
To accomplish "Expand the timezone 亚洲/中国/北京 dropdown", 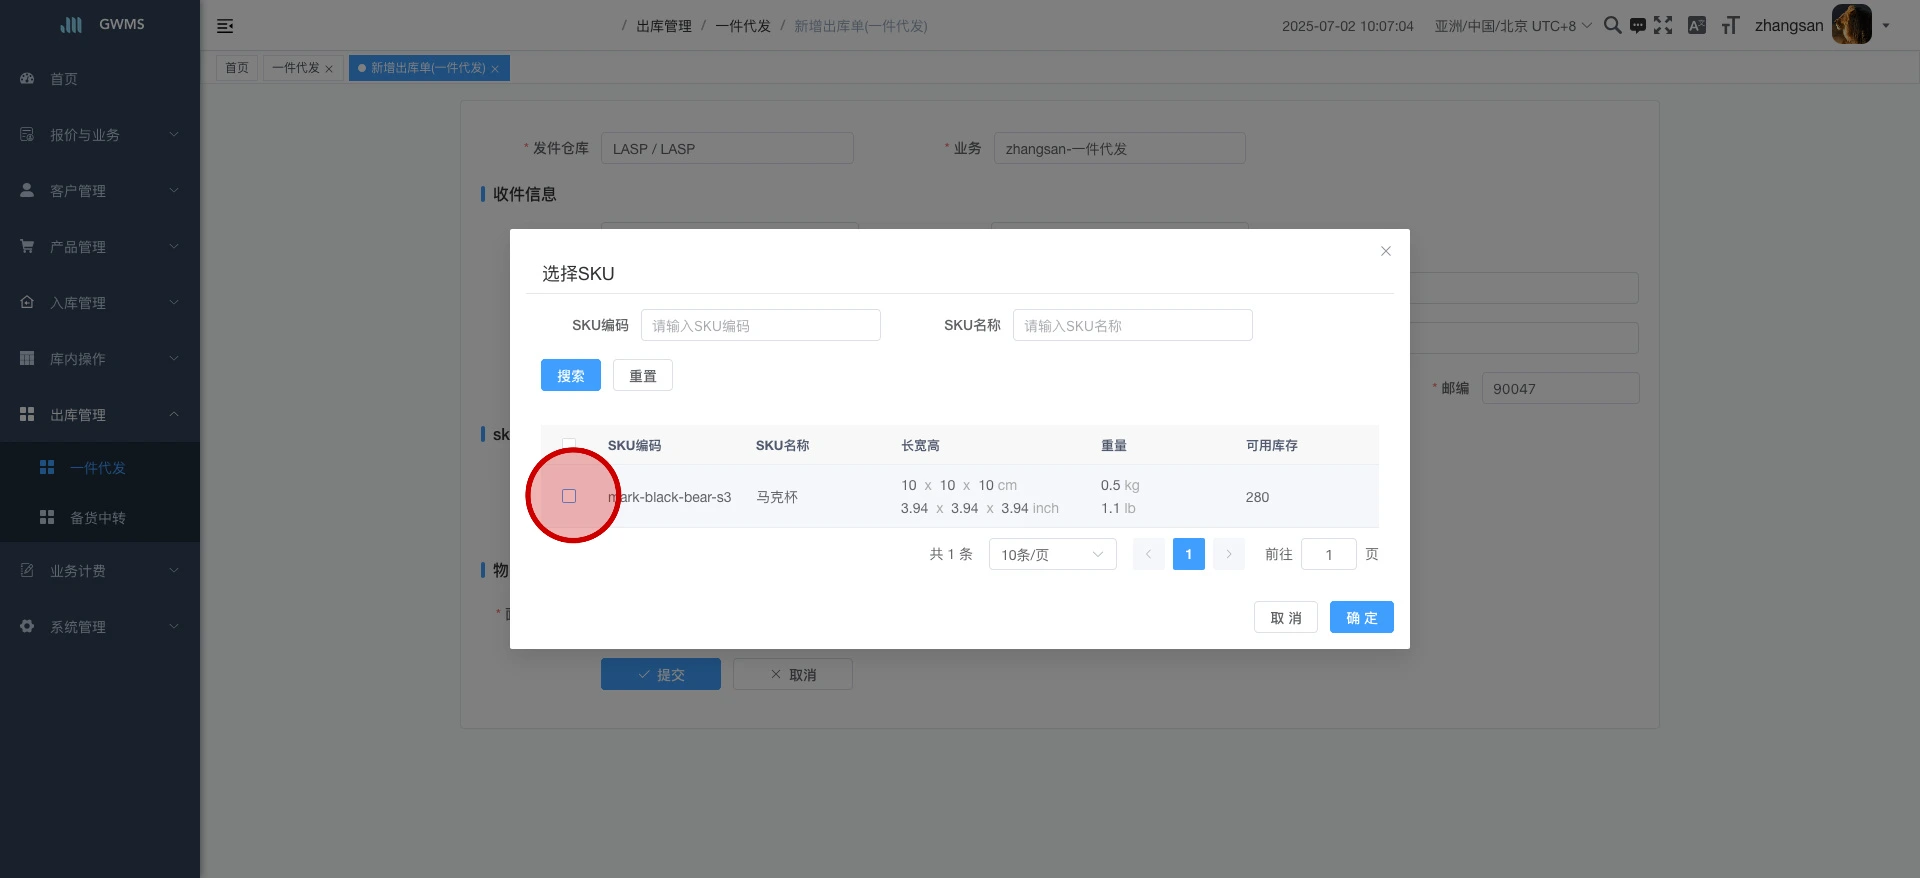I will [1512, 26].
